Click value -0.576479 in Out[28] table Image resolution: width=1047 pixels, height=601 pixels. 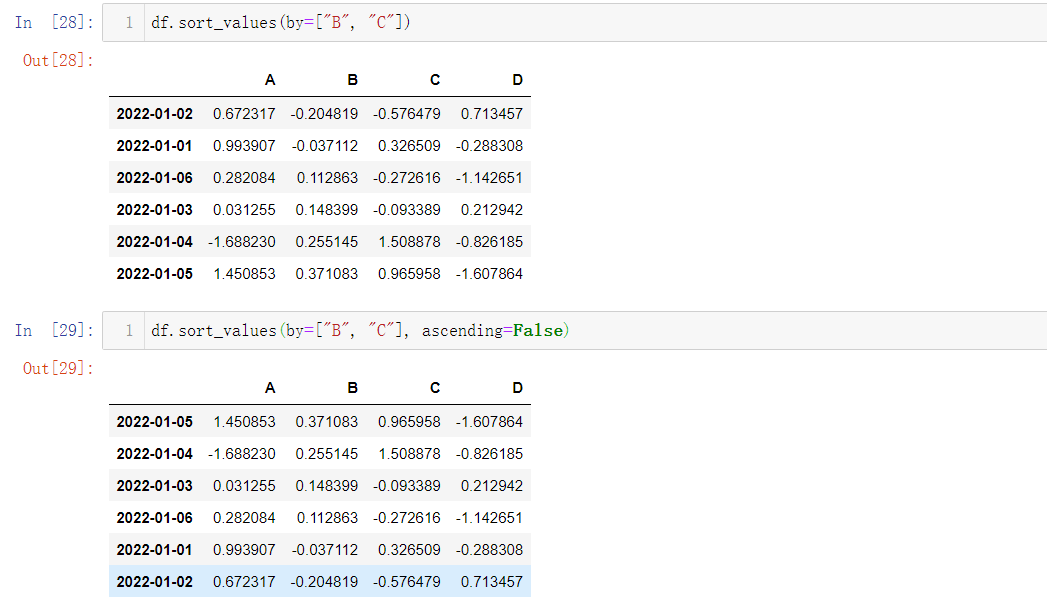click(407, 114)
